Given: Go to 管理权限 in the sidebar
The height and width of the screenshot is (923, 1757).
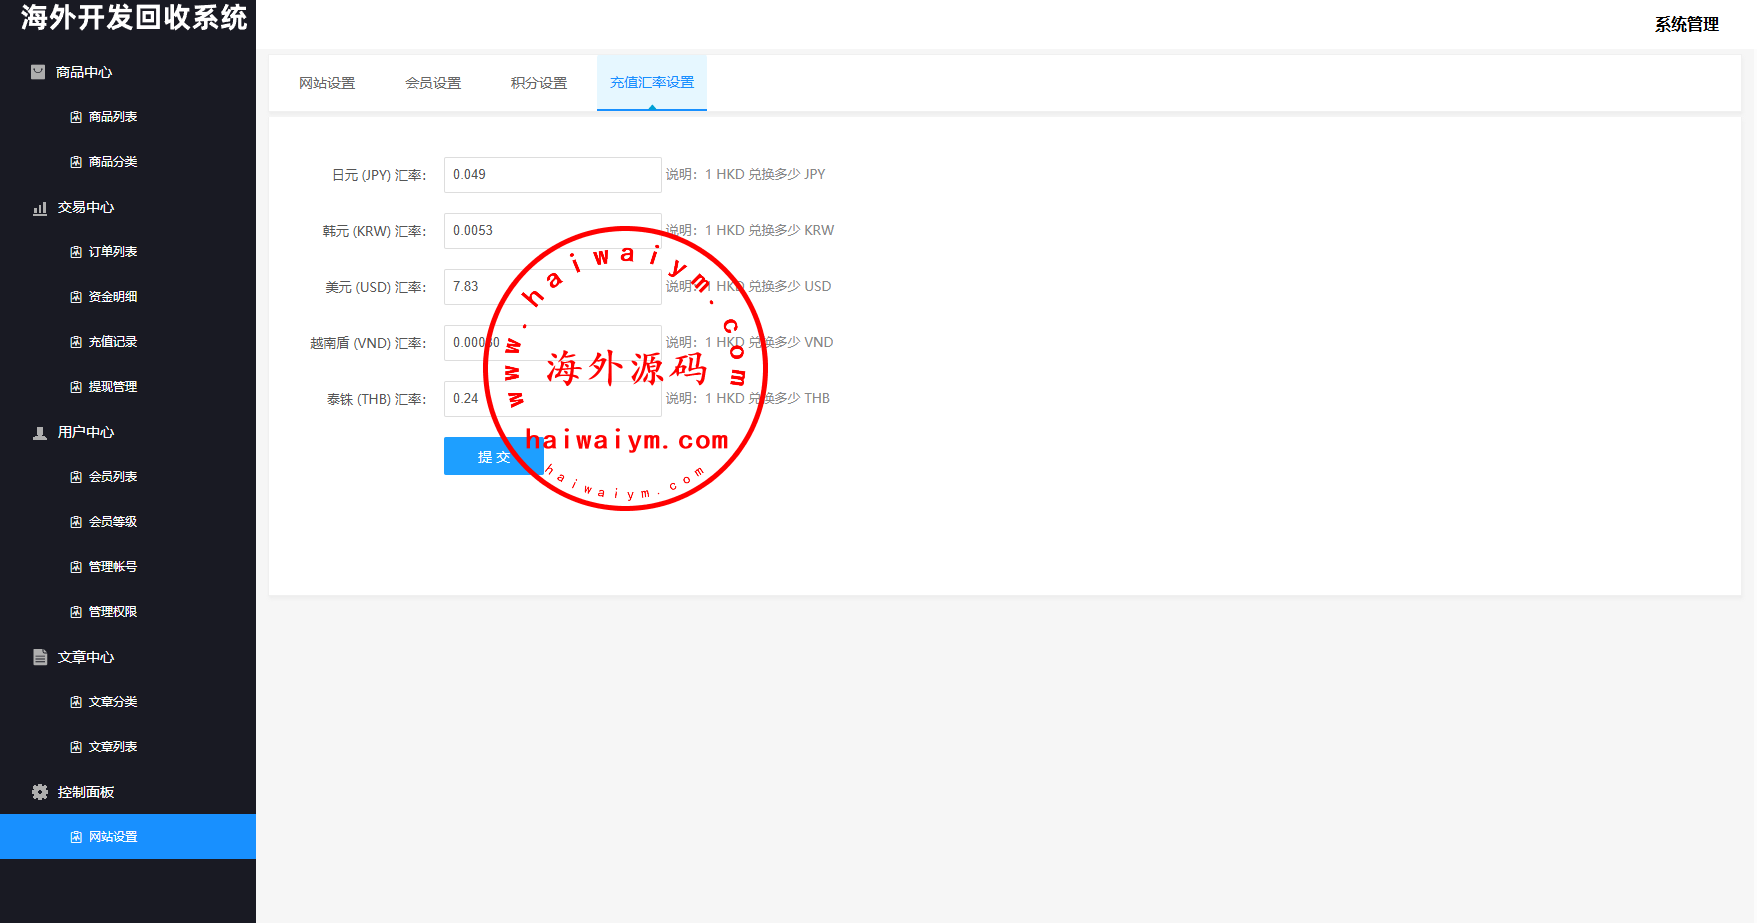Looking at the screenshot, I should [113, 612].
